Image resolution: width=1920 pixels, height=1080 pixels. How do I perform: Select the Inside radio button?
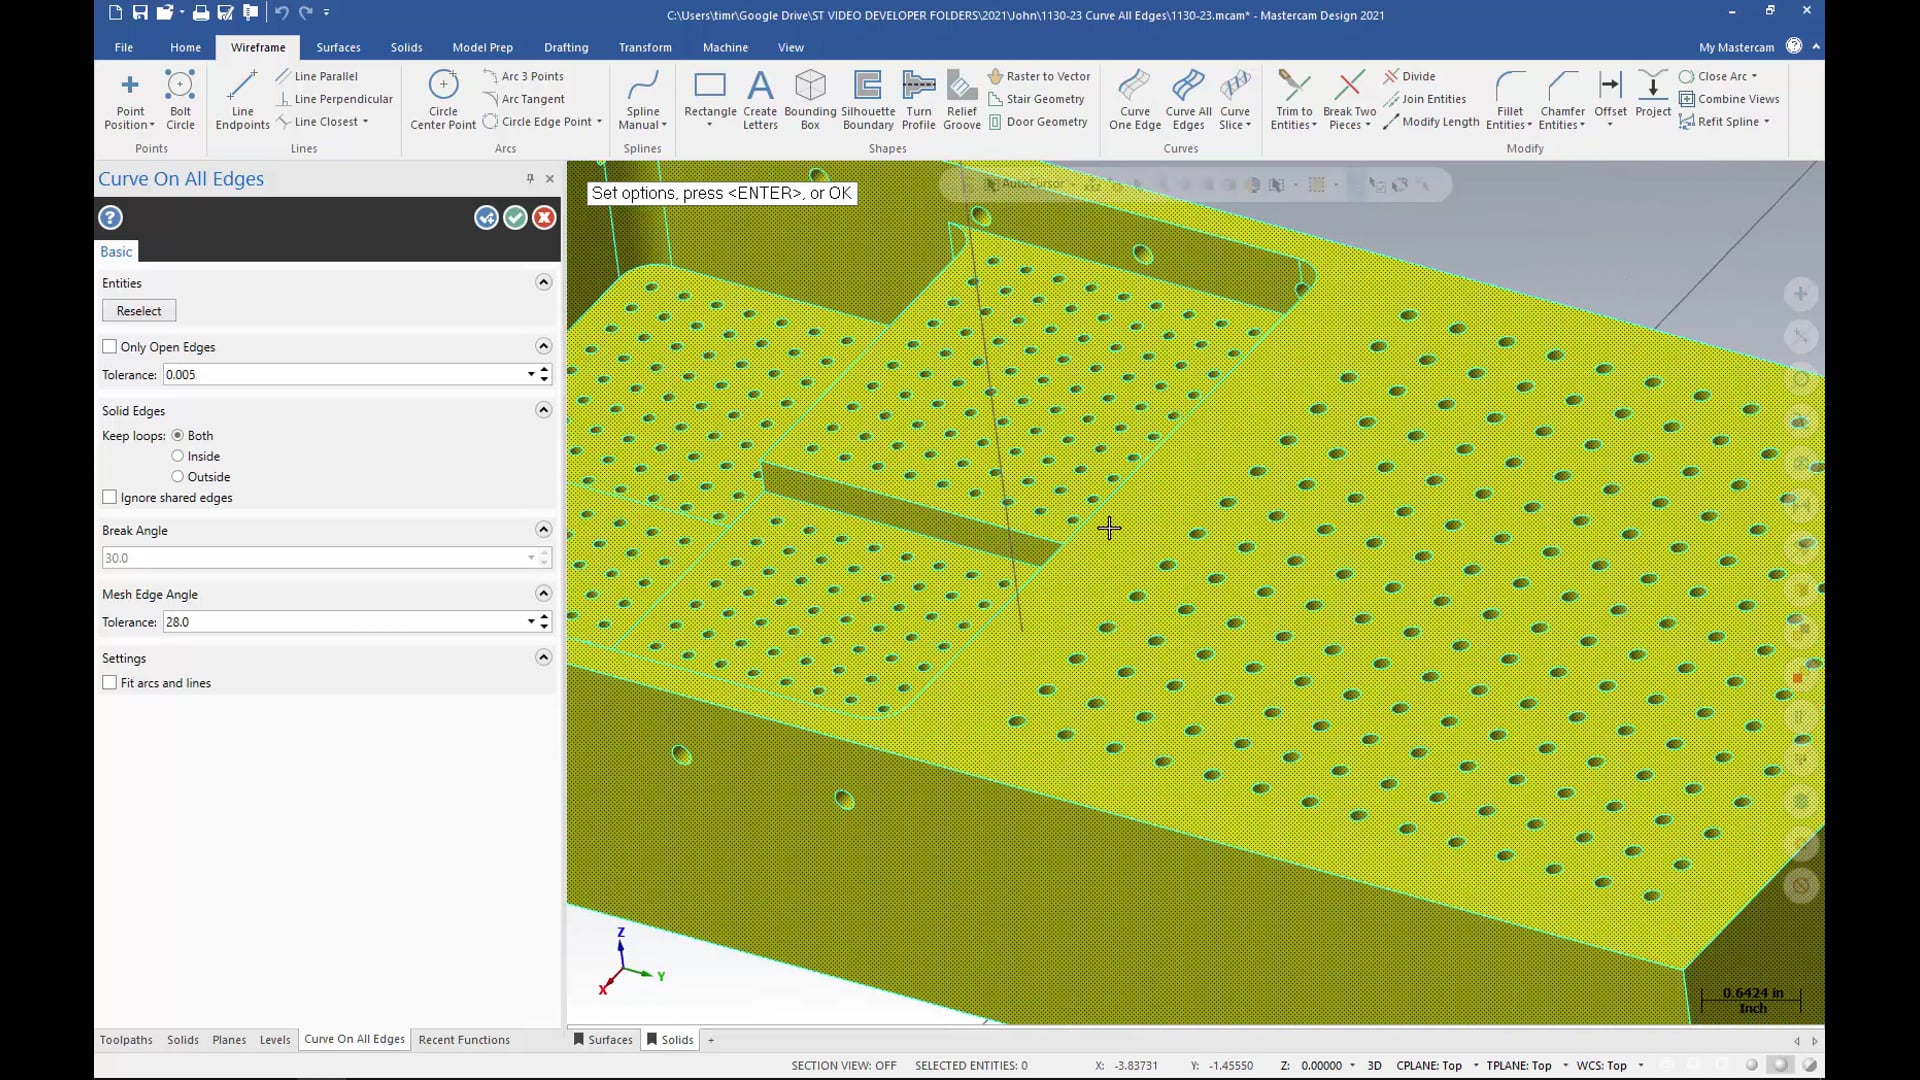point(178,456)
